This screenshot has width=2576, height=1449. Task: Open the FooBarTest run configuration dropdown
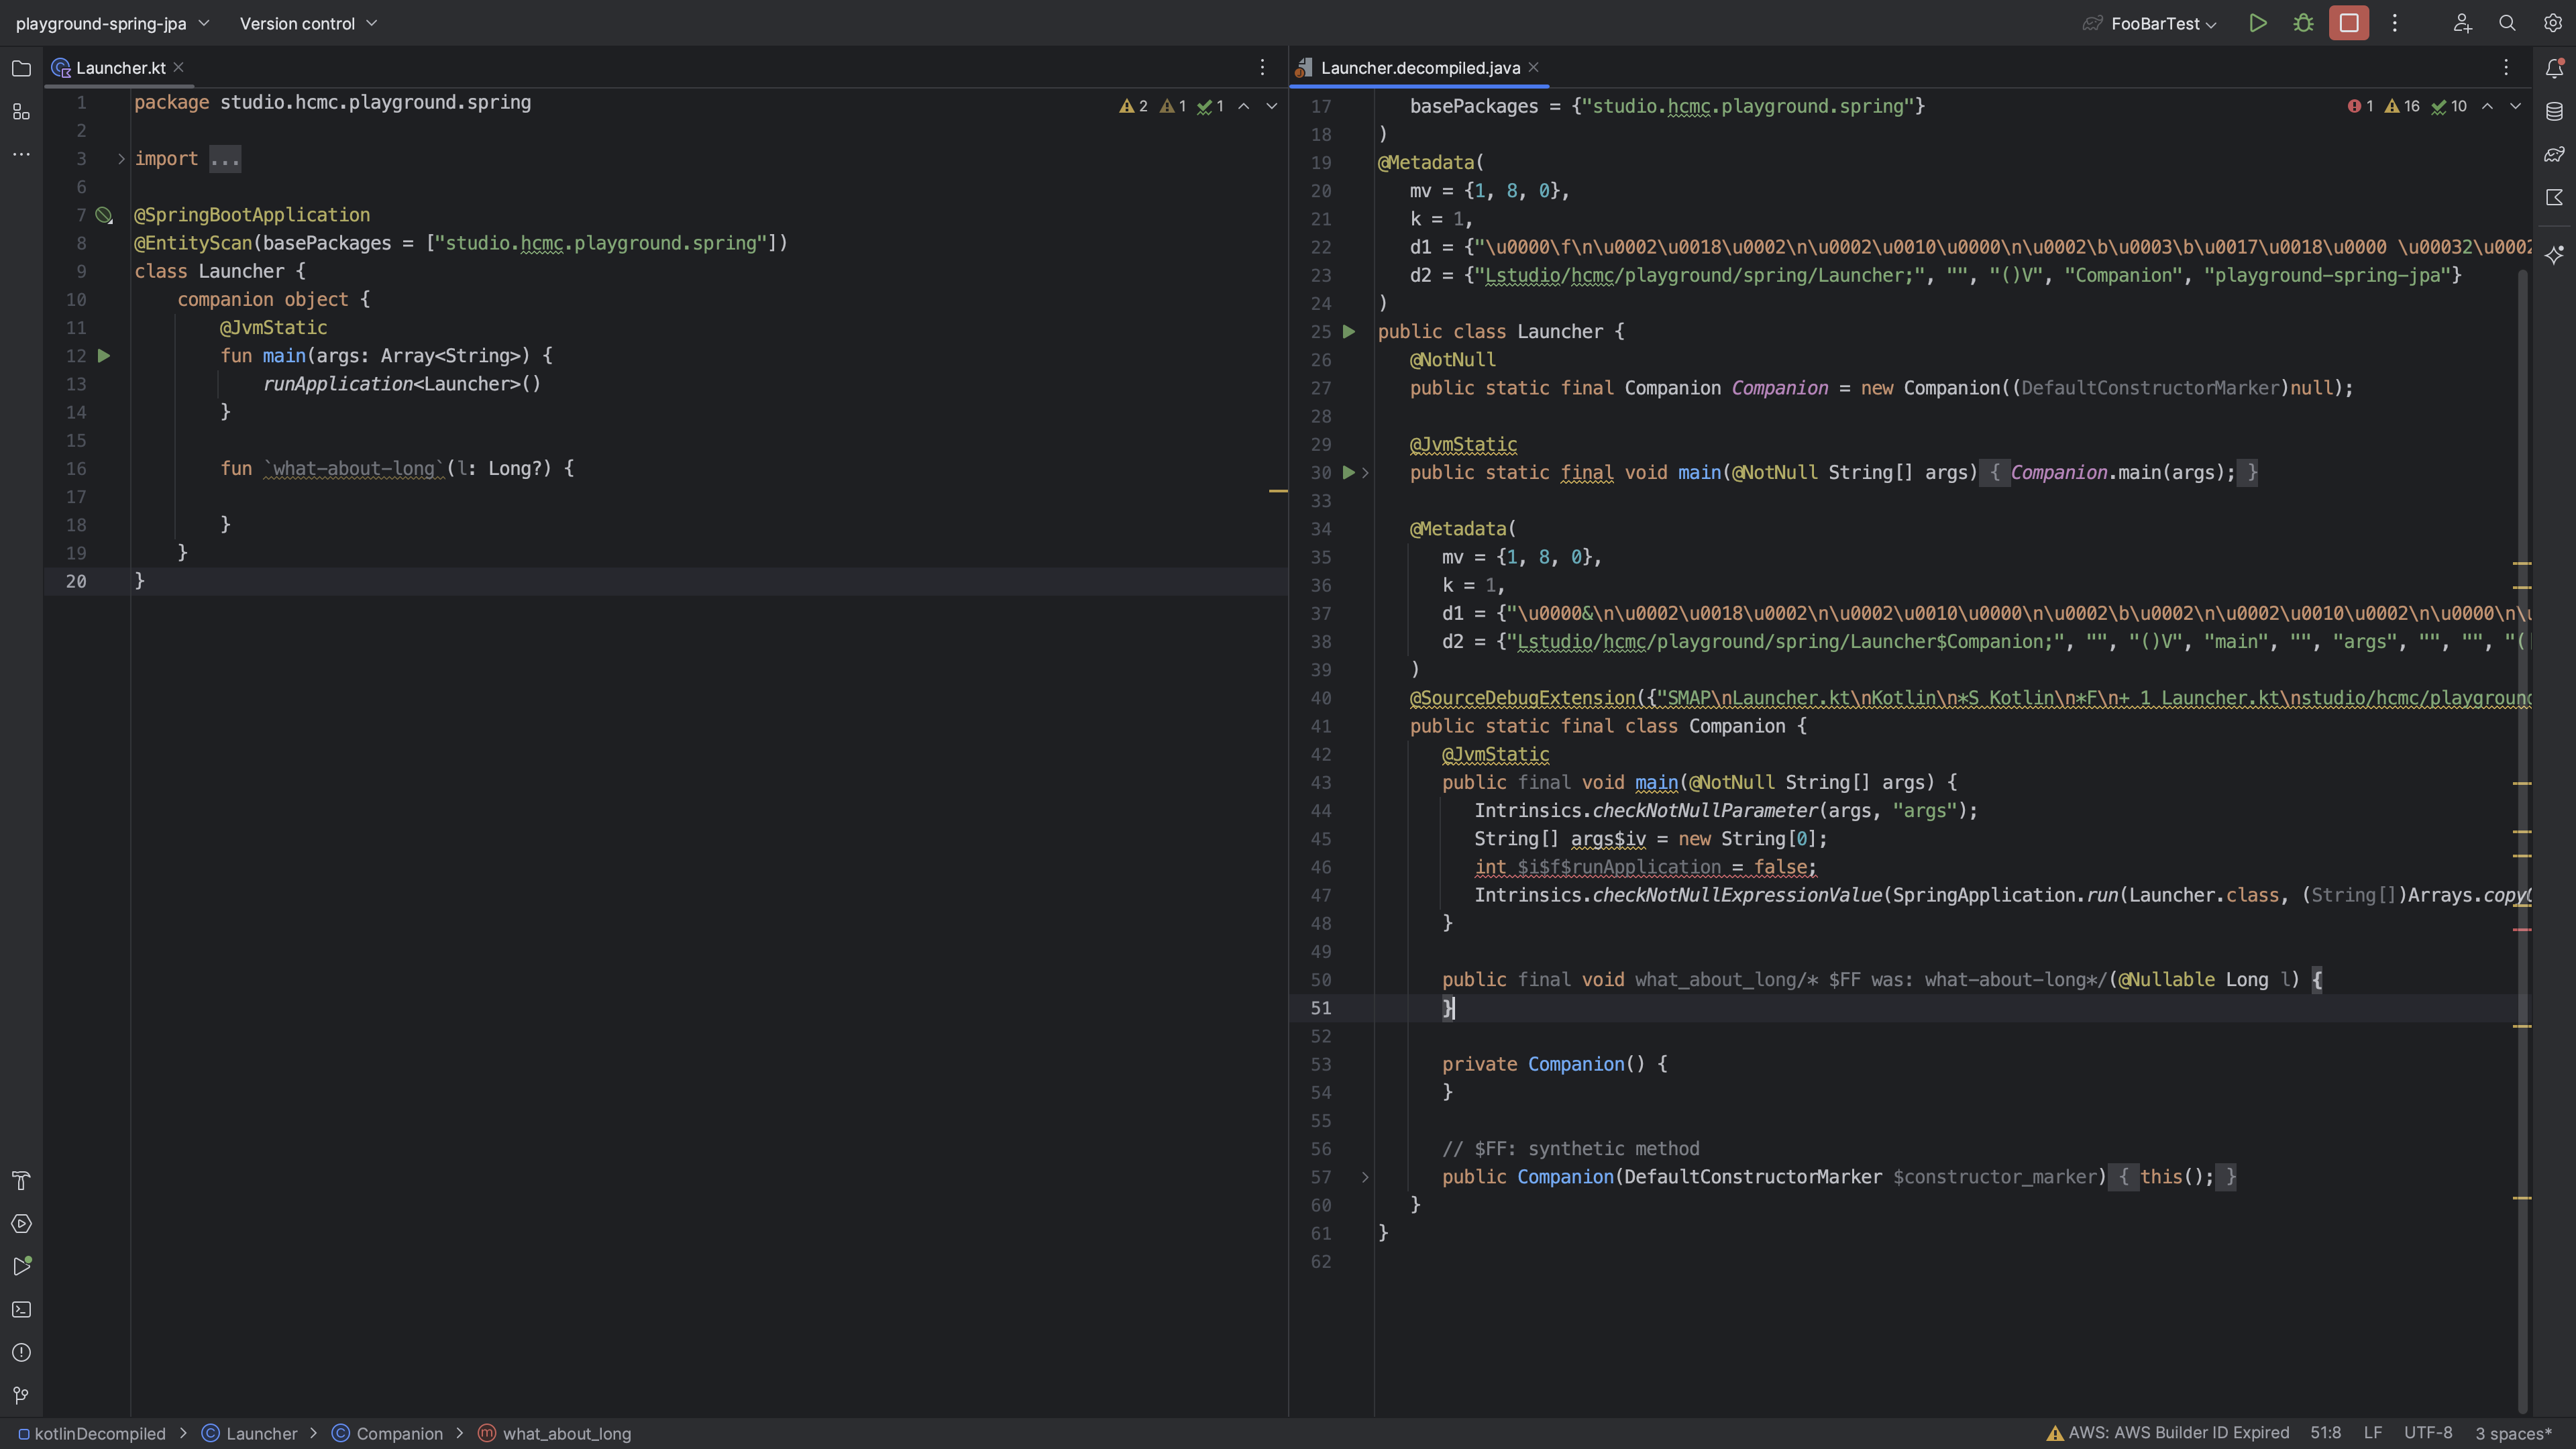(2164, 23)
